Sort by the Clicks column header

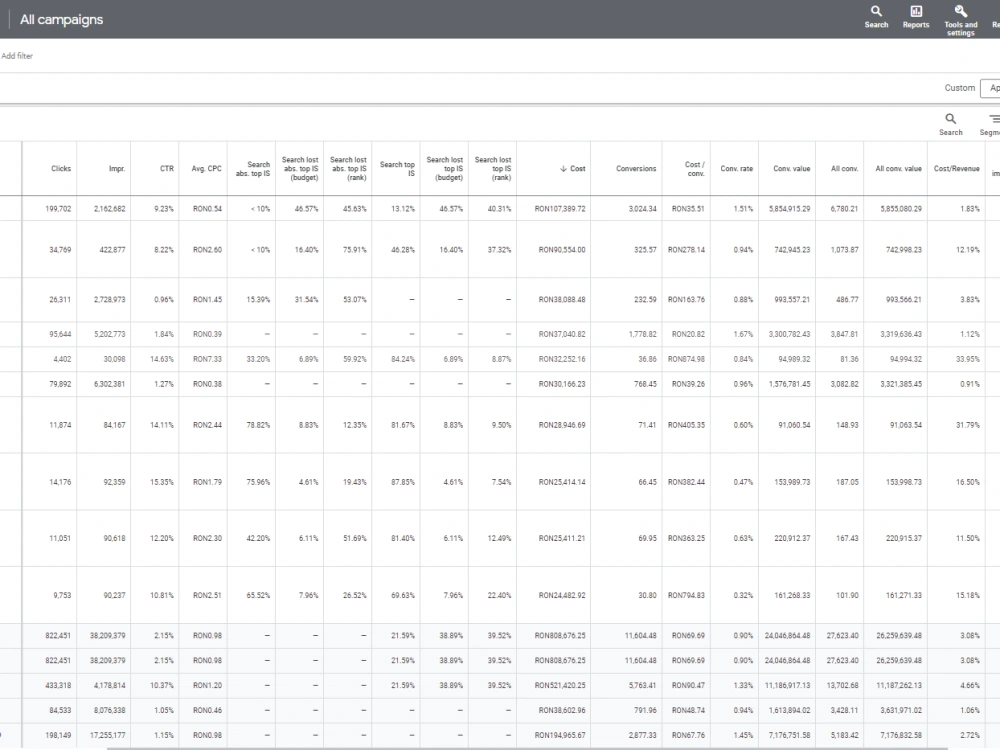click(x=61, y=168)
